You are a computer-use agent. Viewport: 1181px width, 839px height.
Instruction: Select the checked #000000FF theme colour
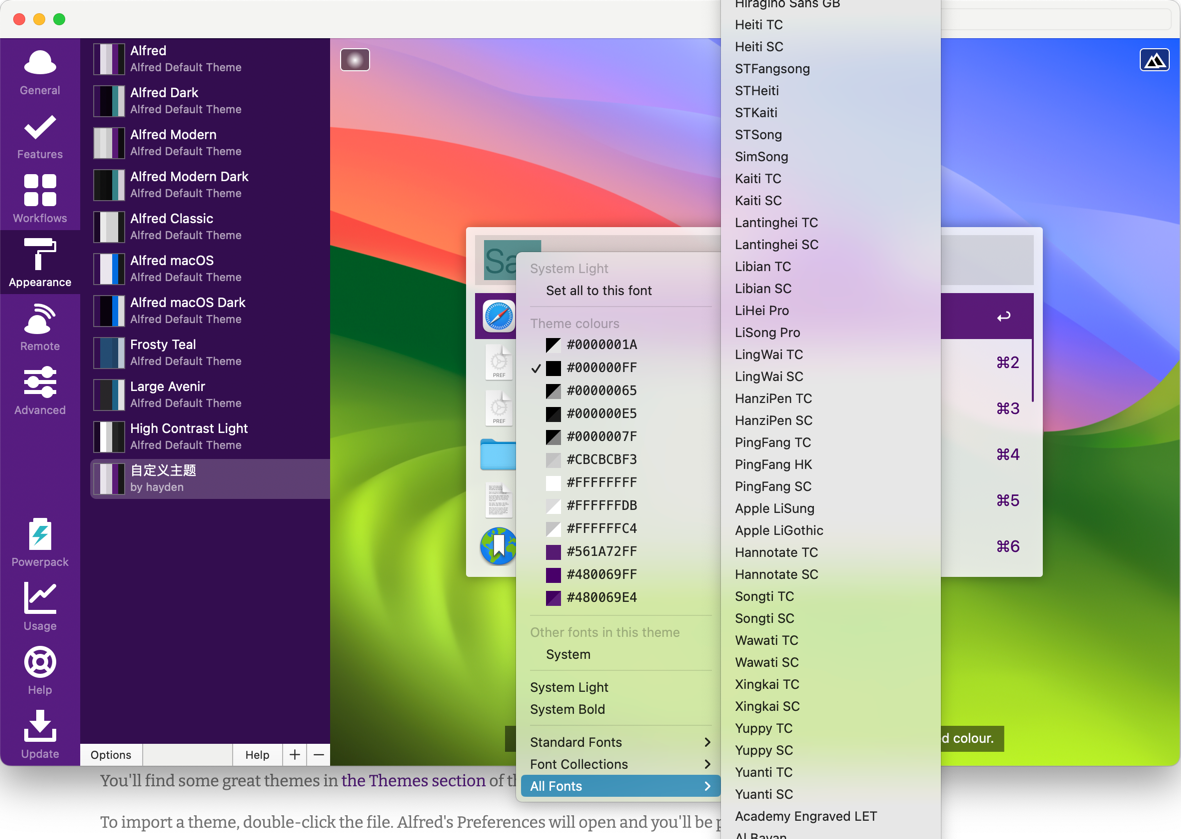click(601, 368)
